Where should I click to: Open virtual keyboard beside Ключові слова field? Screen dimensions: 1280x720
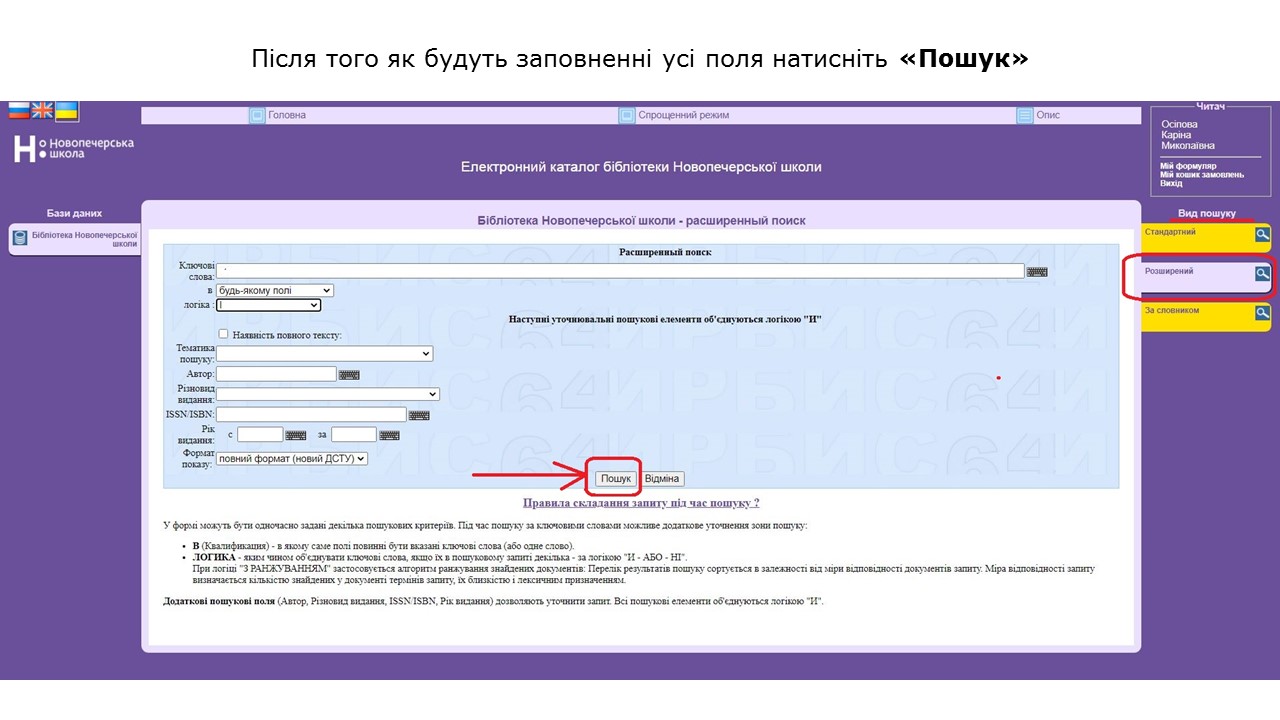tap(1037, 272)
